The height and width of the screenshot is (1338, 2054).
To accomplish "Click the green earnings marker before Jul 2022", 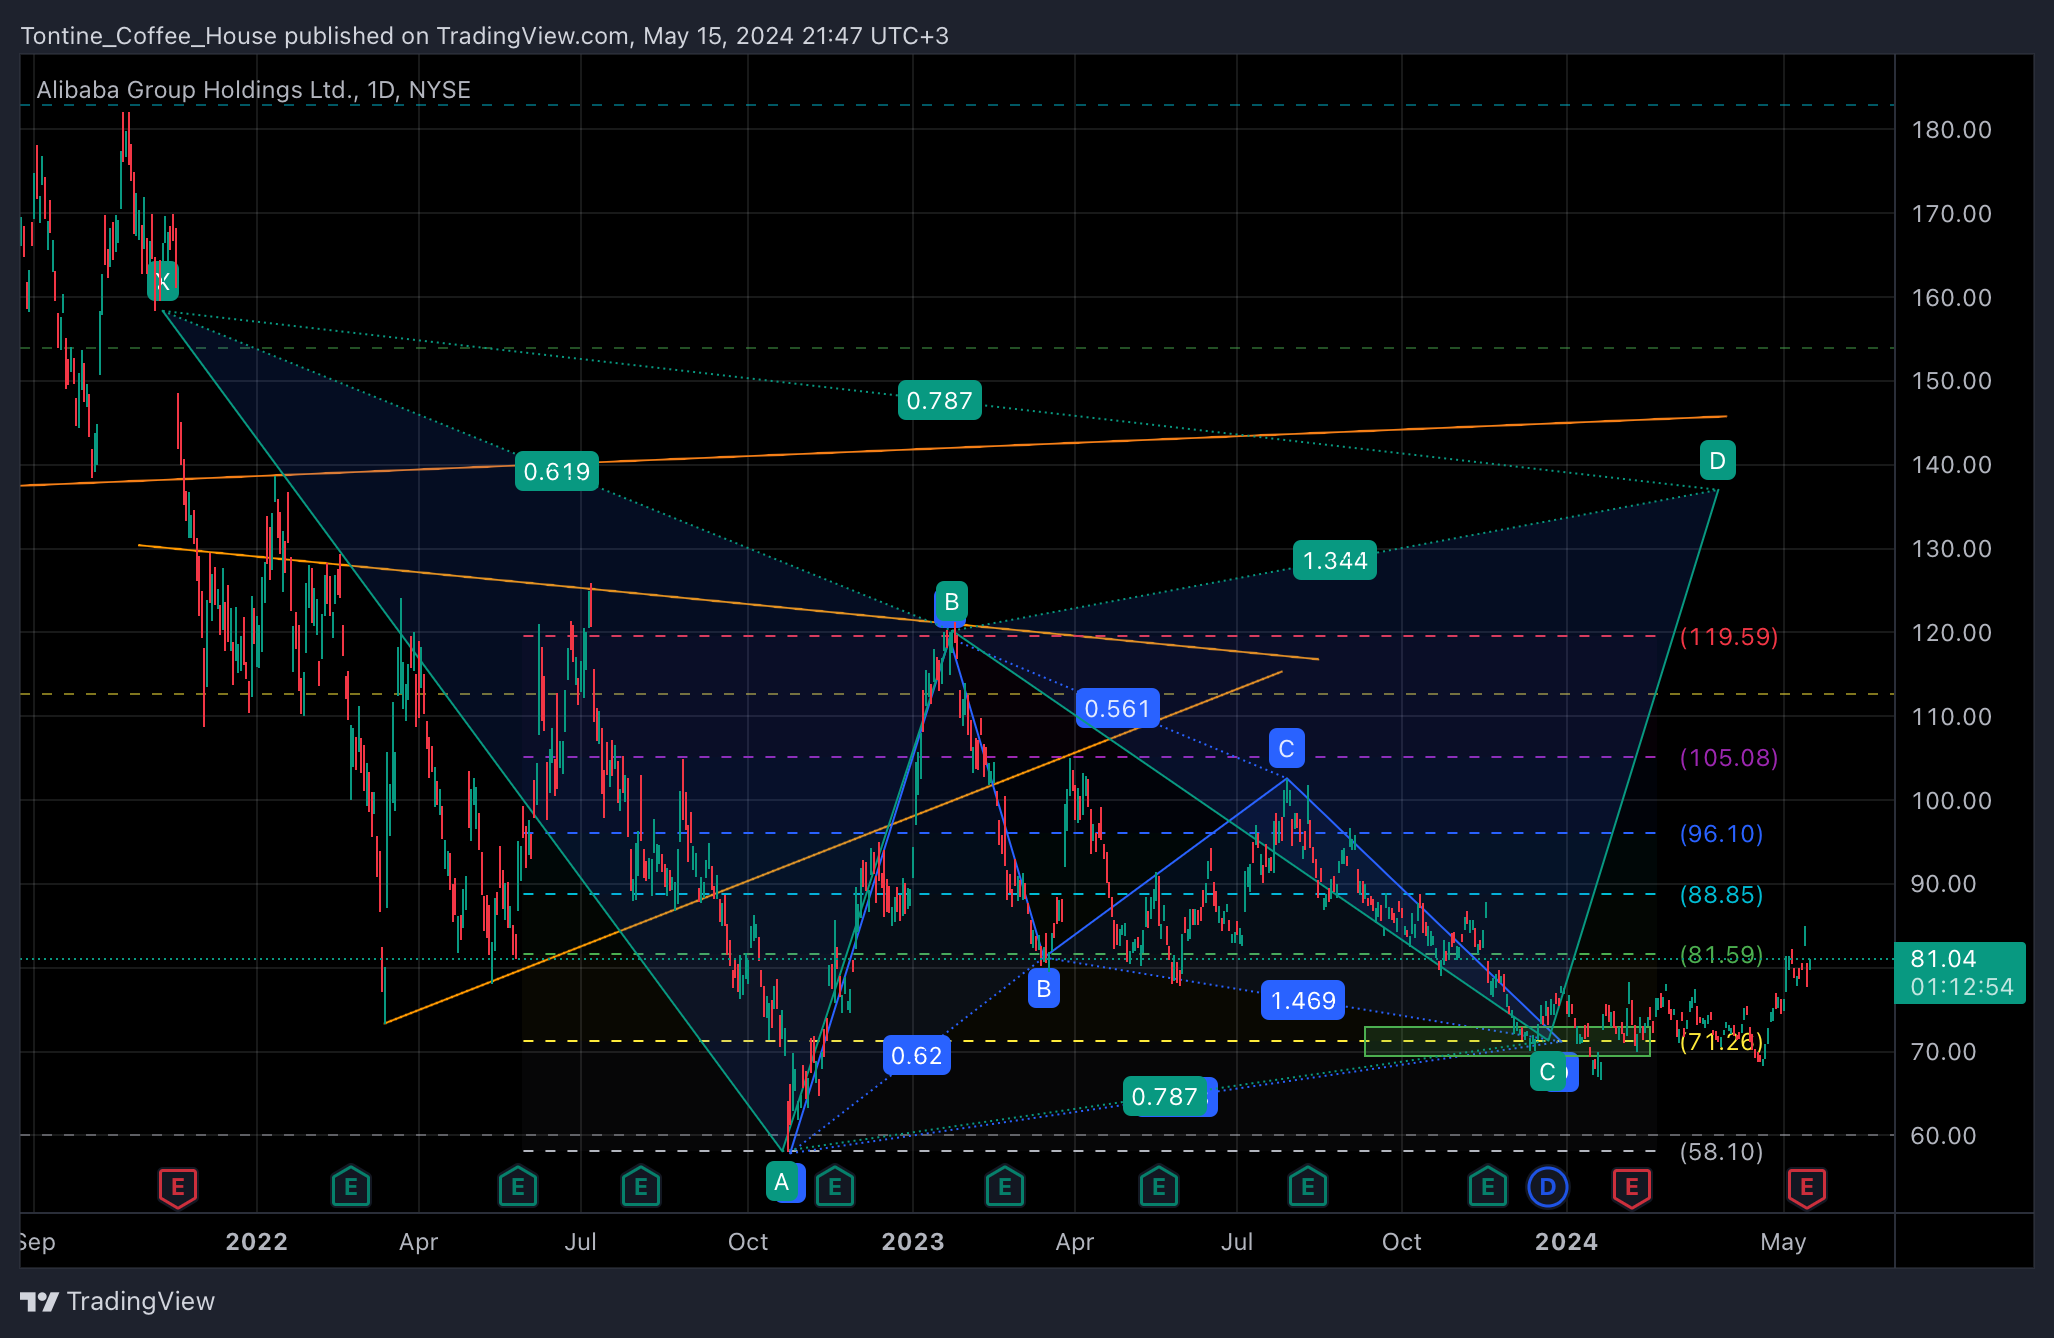I will [x=518, y=1187].
